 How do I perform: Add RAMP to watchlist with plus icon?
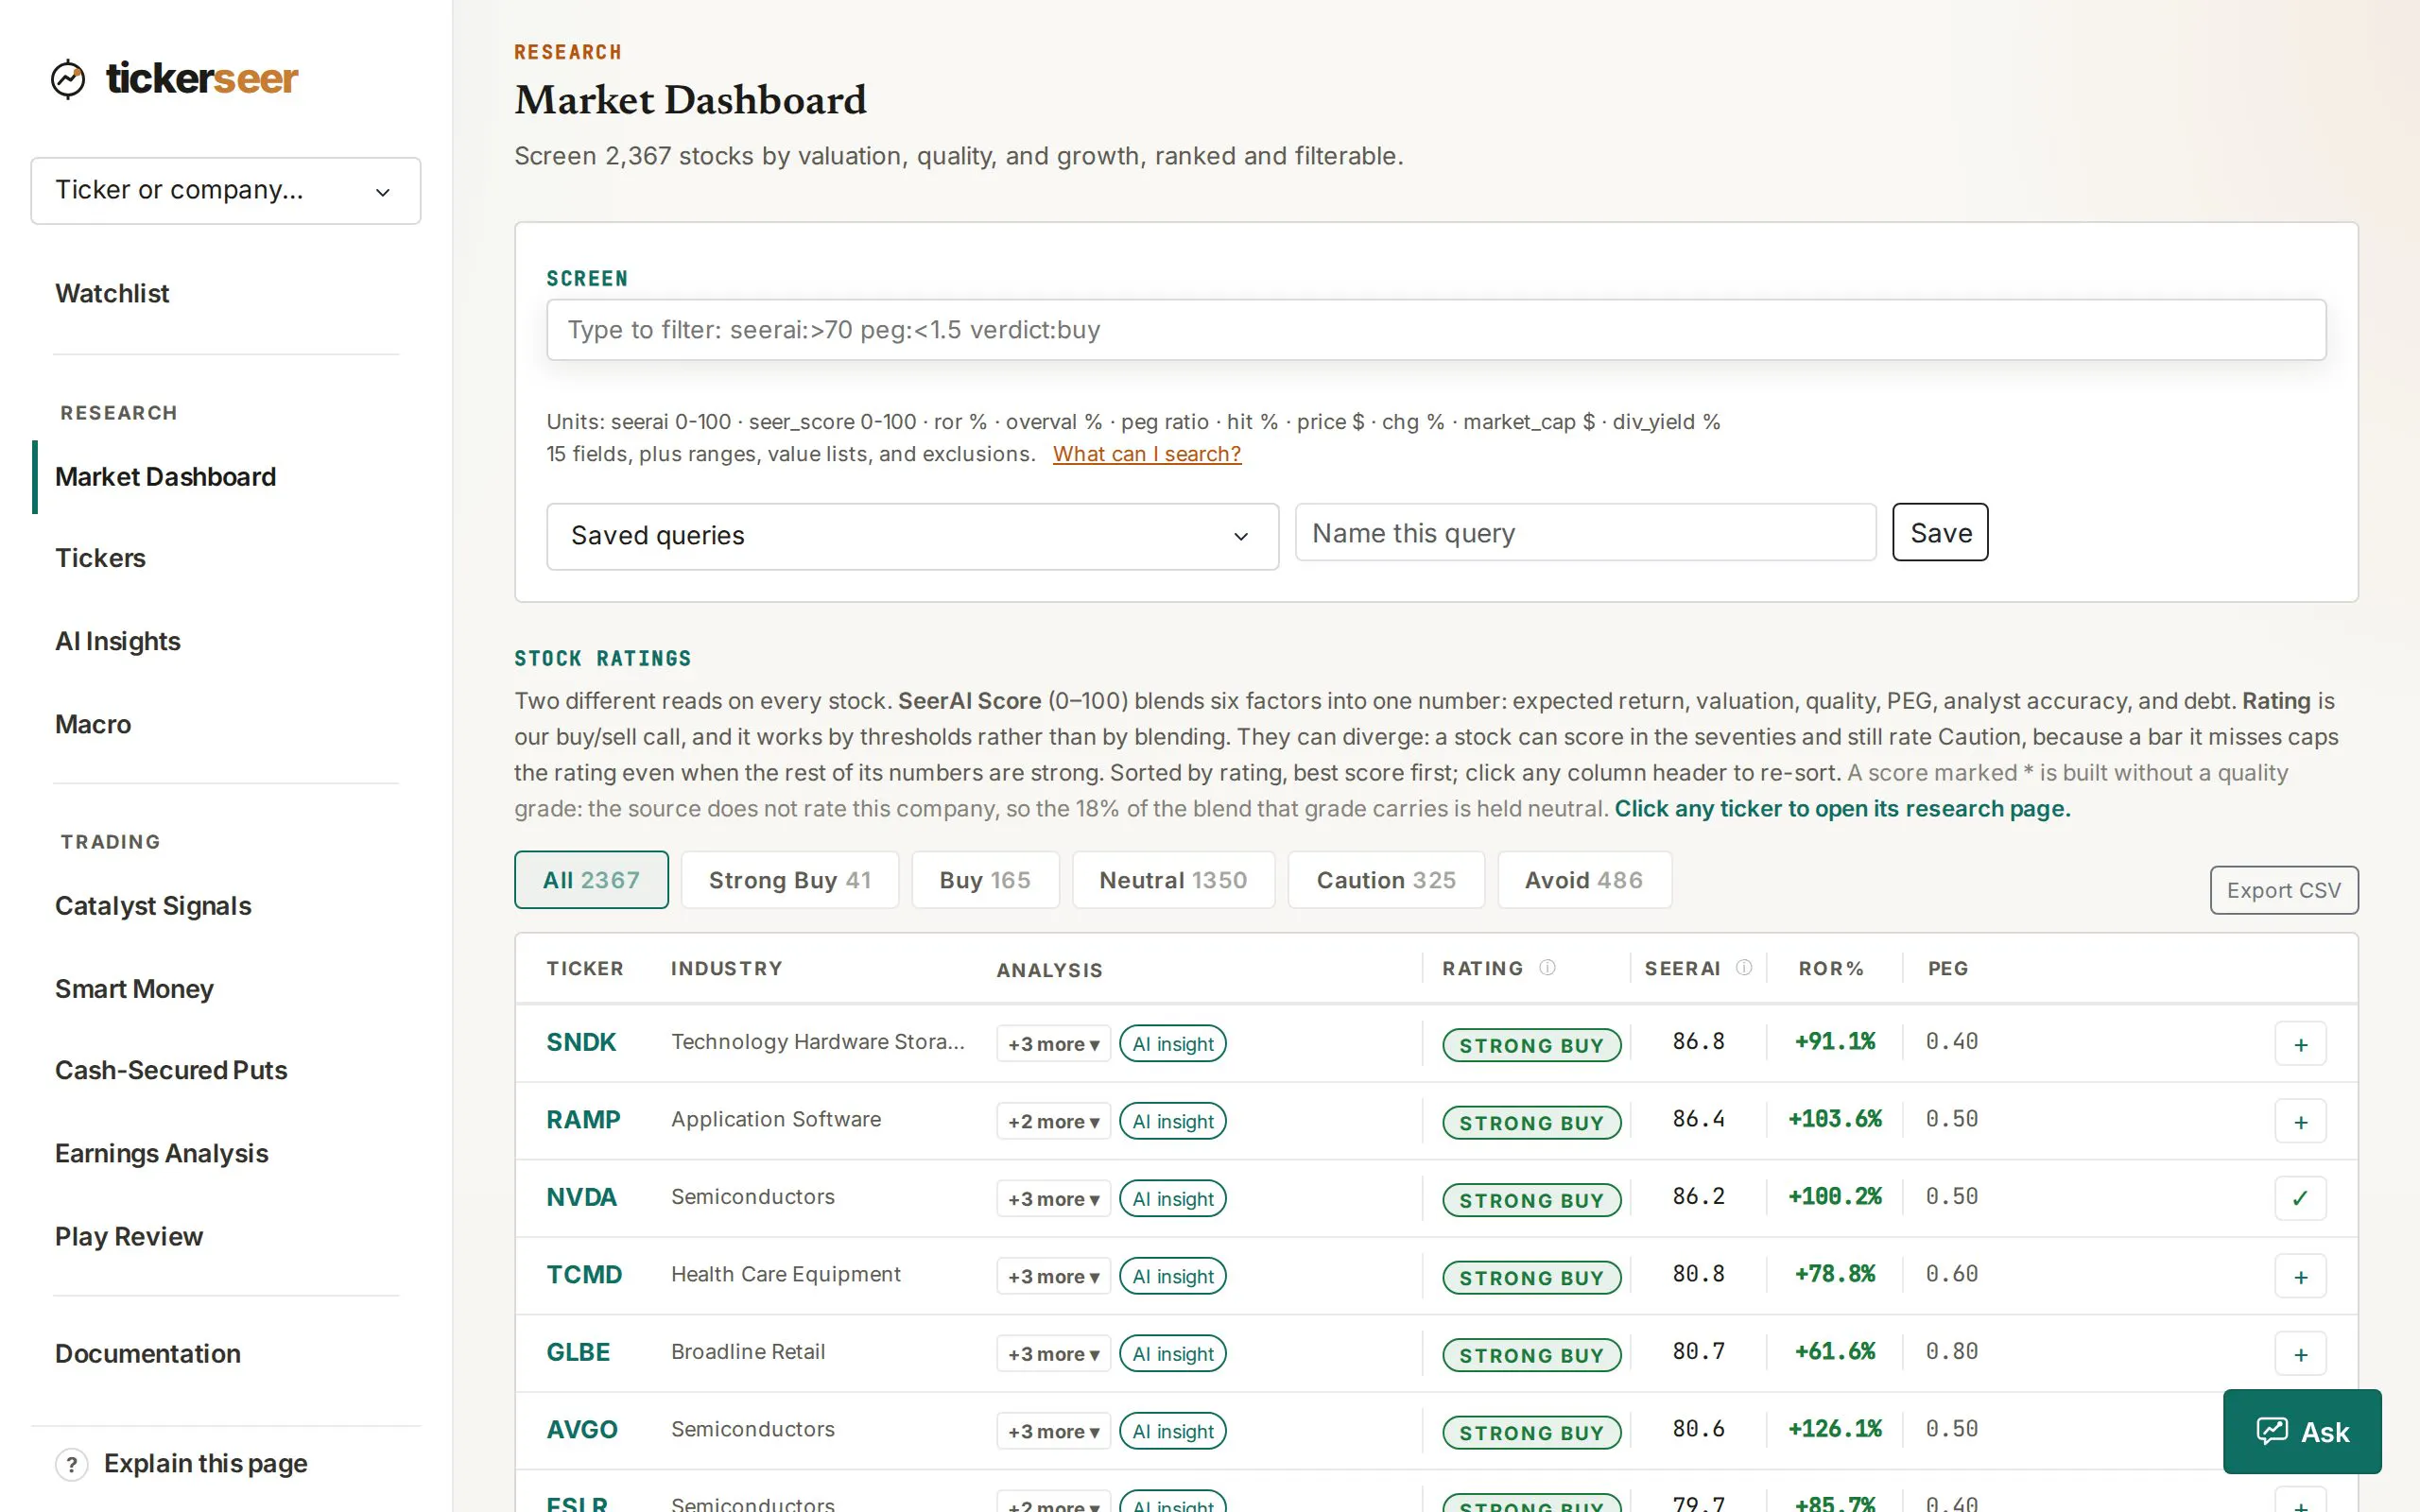[2300, 1121]
